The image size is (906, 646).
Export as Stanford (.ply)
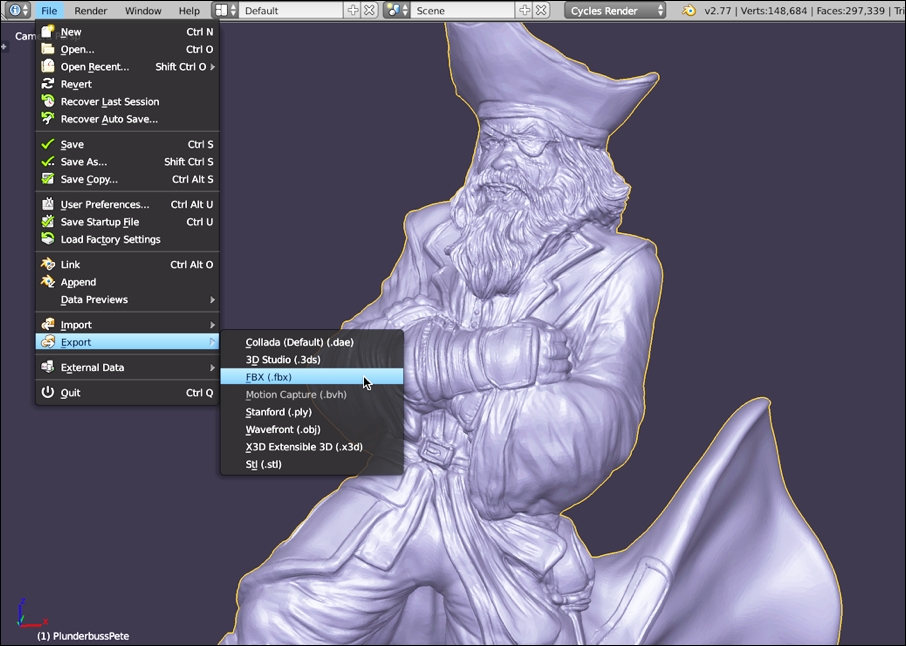click(x=312, y=412)
